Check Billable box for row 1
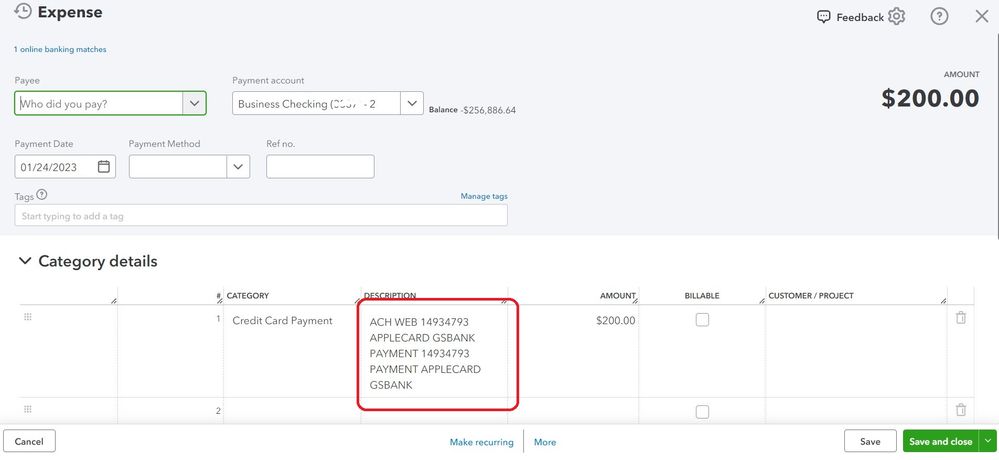The height and width of the screenshot is (460, 999). point(702,320)
